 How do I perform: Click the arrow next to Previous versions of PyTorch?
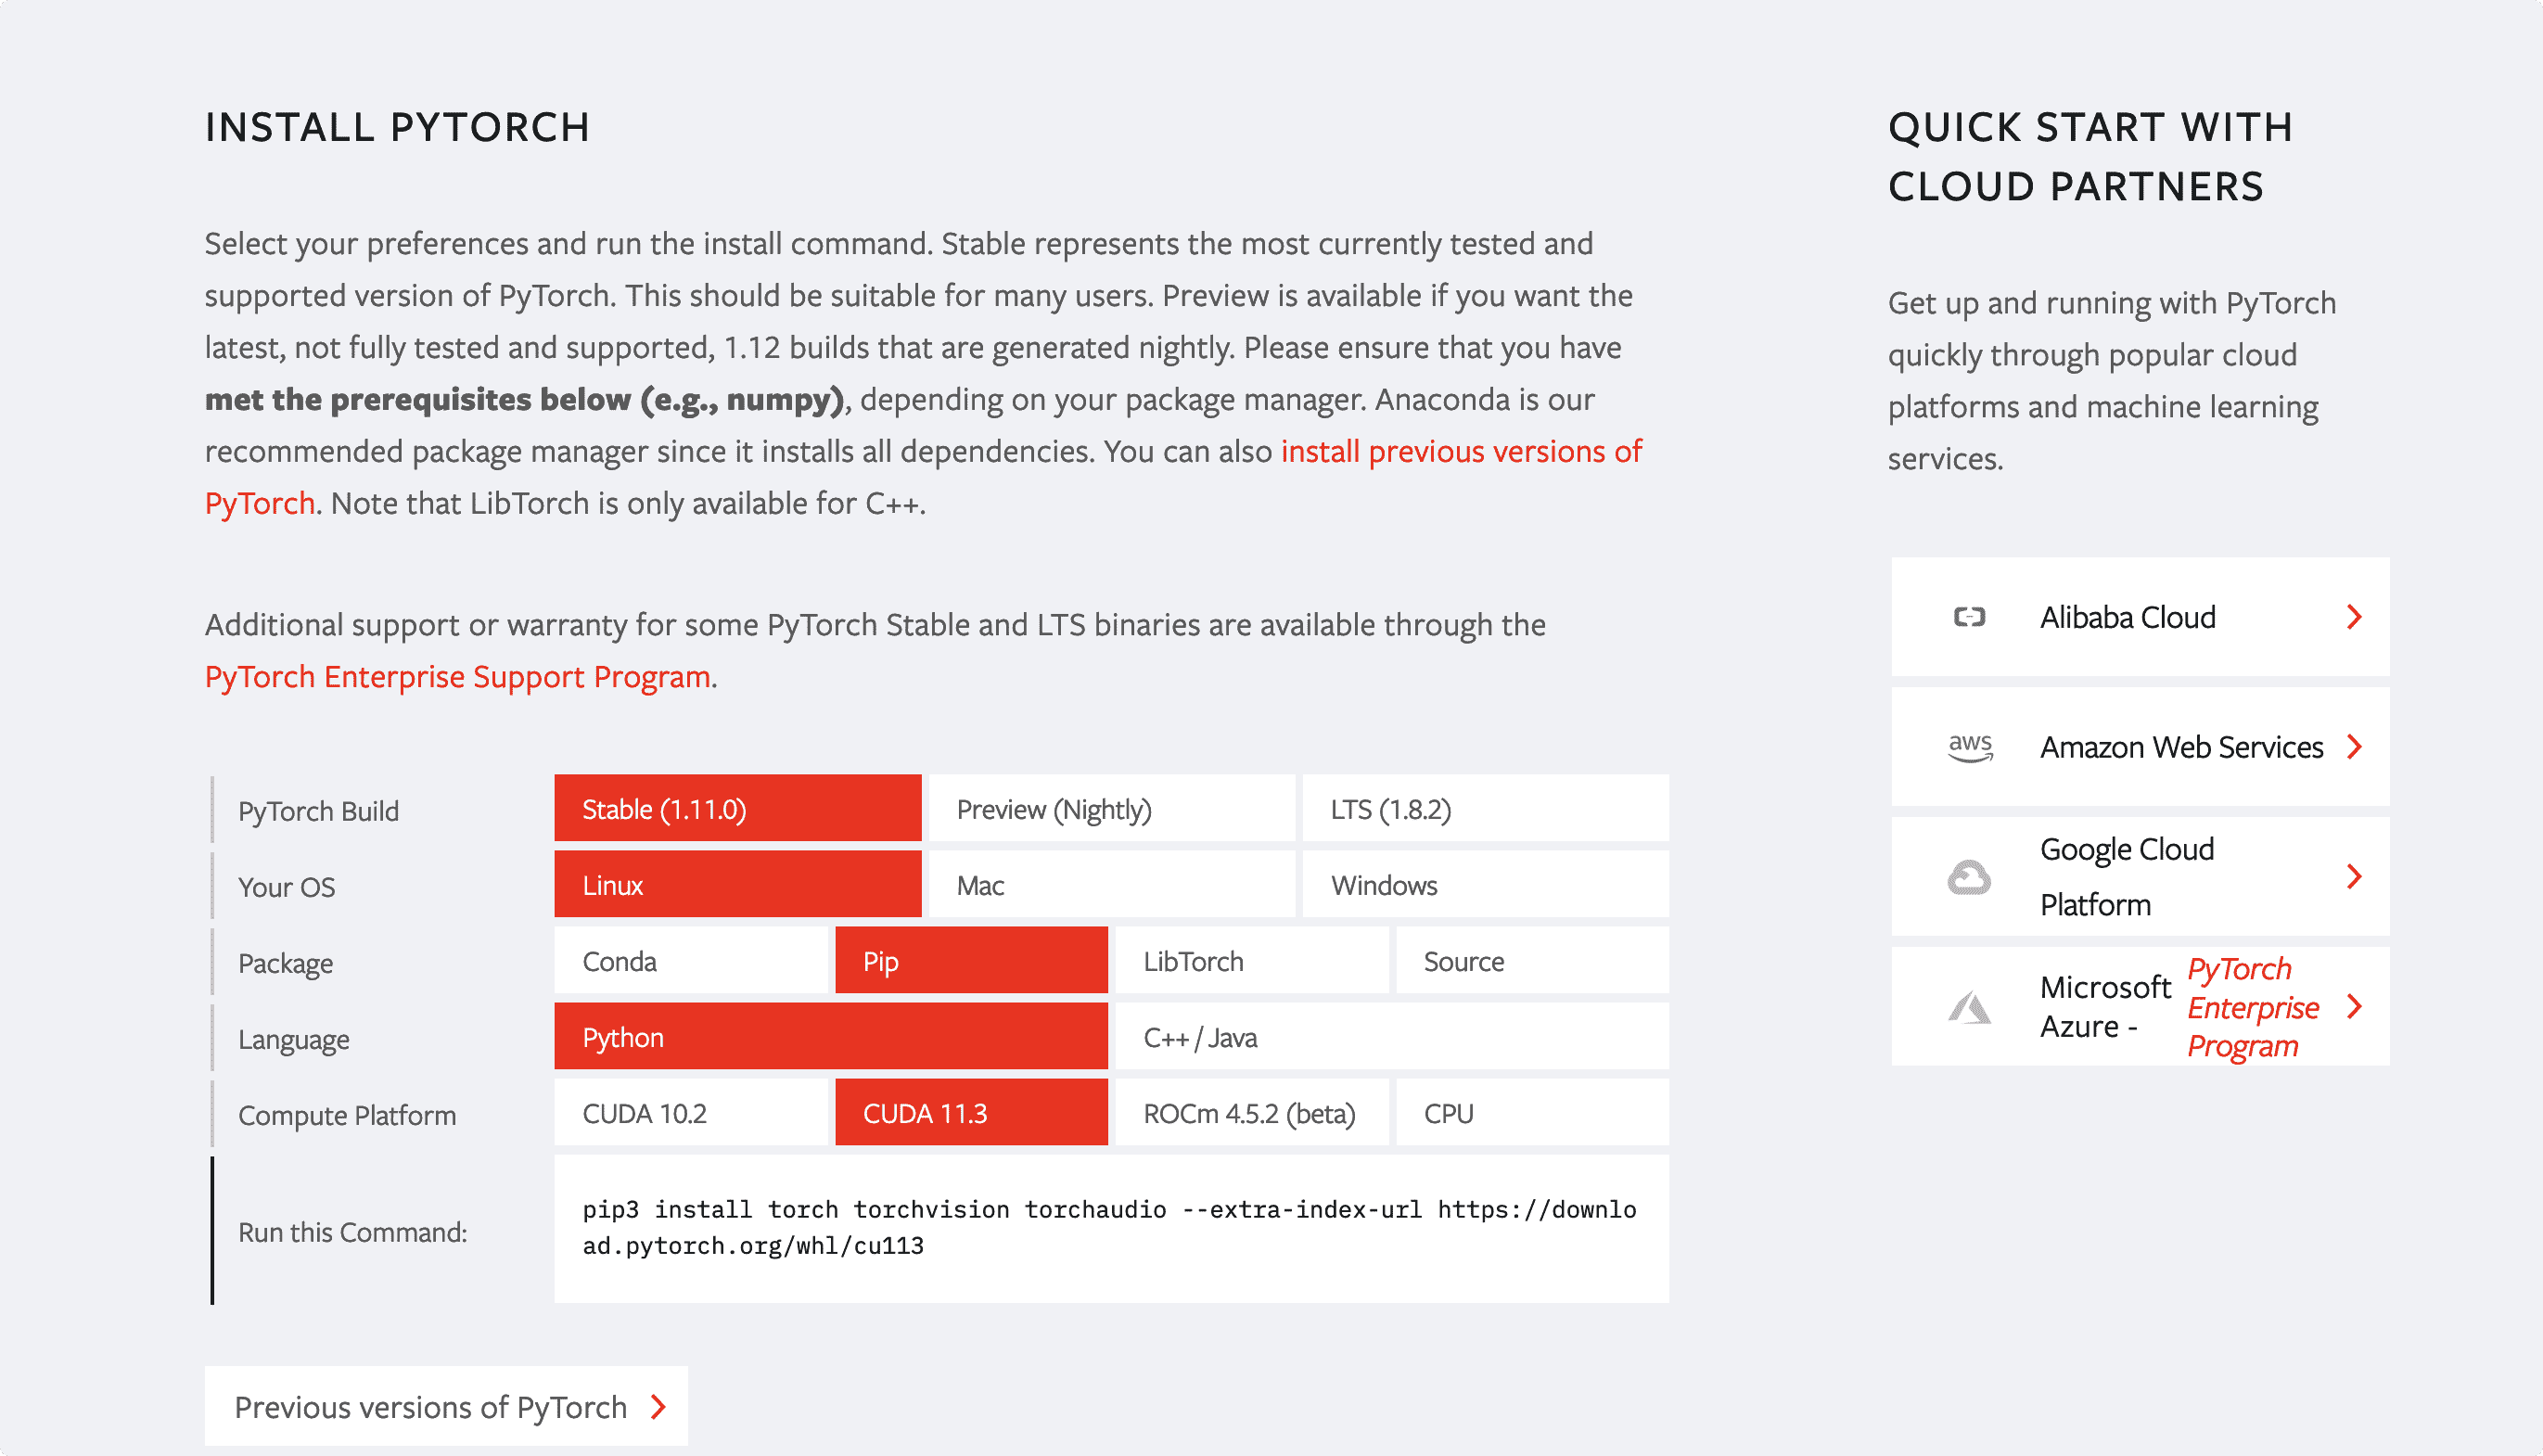pyautogui.click(x=658, y=1407)
